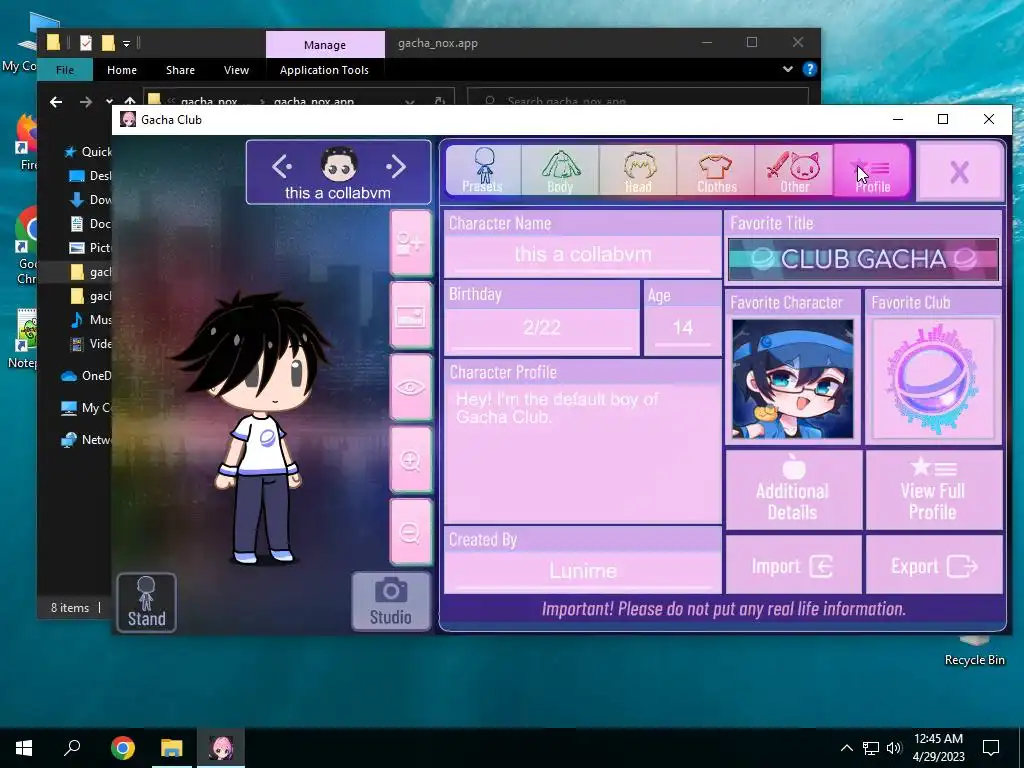Toggle the eye visibility button
The image size is (1024, 768).
pos(410,387)
